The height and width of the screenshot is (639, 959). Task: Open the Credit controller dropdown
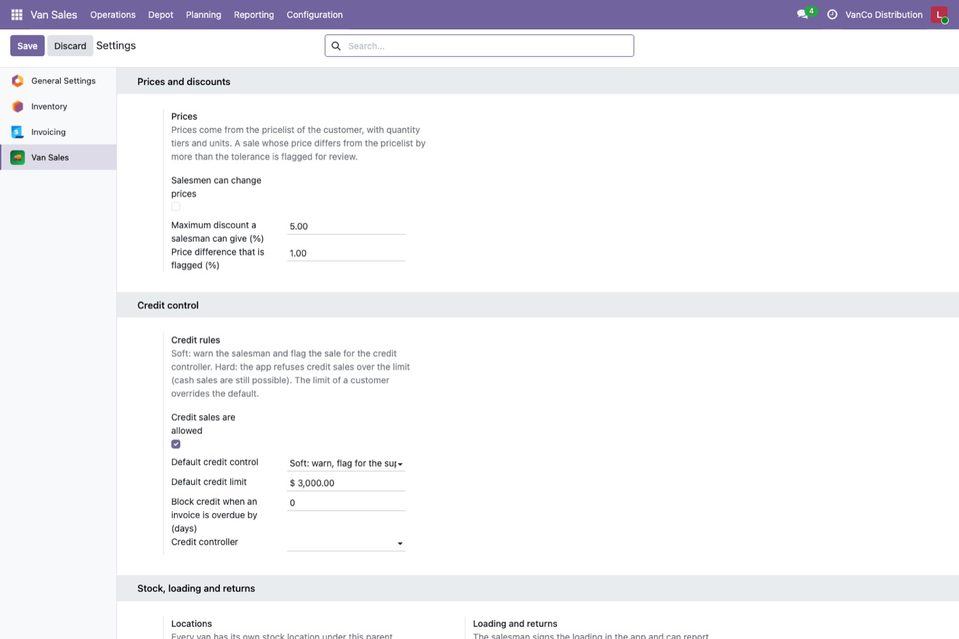point(346,543)
